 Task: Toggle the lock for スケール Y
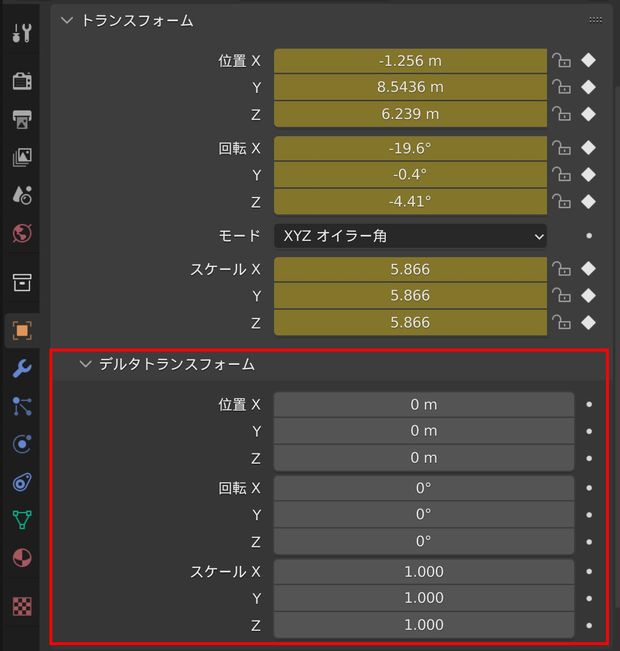[x=561, y=296]
